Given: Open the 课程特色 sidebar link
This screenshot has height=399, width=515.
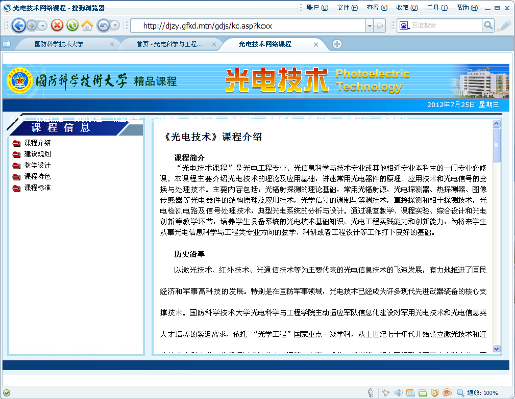Looking at the screenshot, I should pos(37,176).
